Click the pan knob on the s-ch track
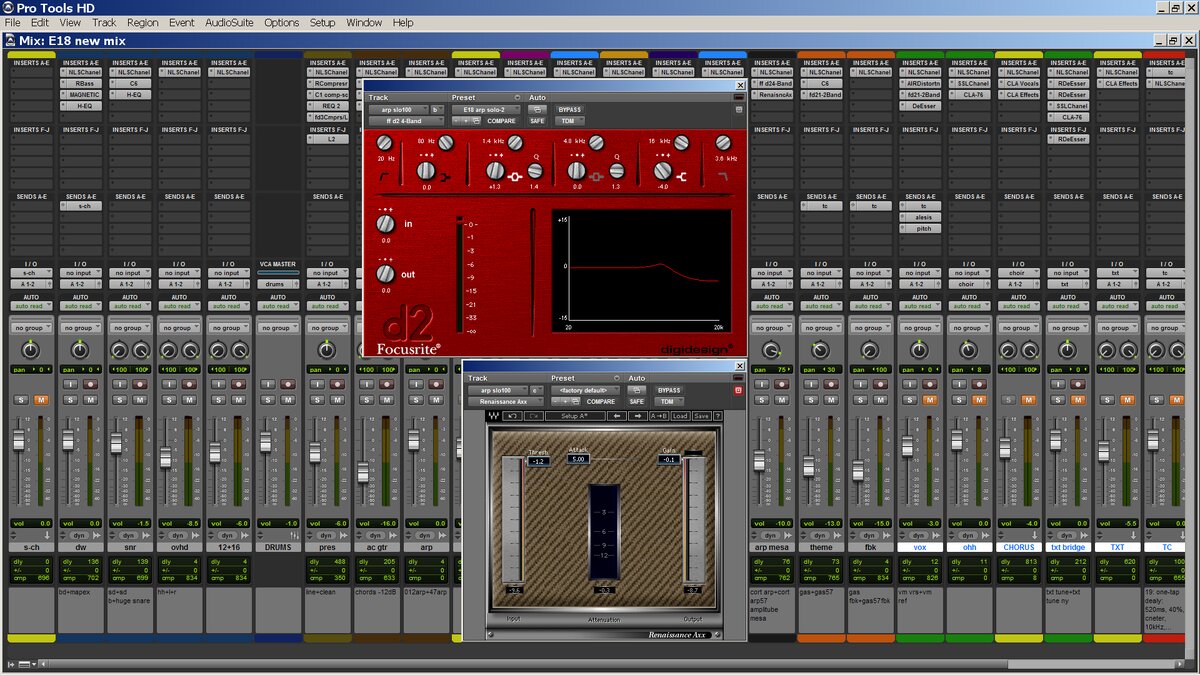This screenshot has width=1200, height=675. 31,350
